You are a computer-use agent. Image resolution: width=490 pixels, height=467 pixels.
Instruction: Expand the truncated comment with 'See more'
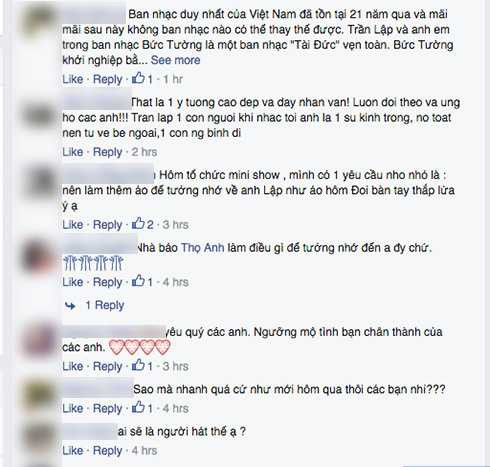click(x=175, y=60)
